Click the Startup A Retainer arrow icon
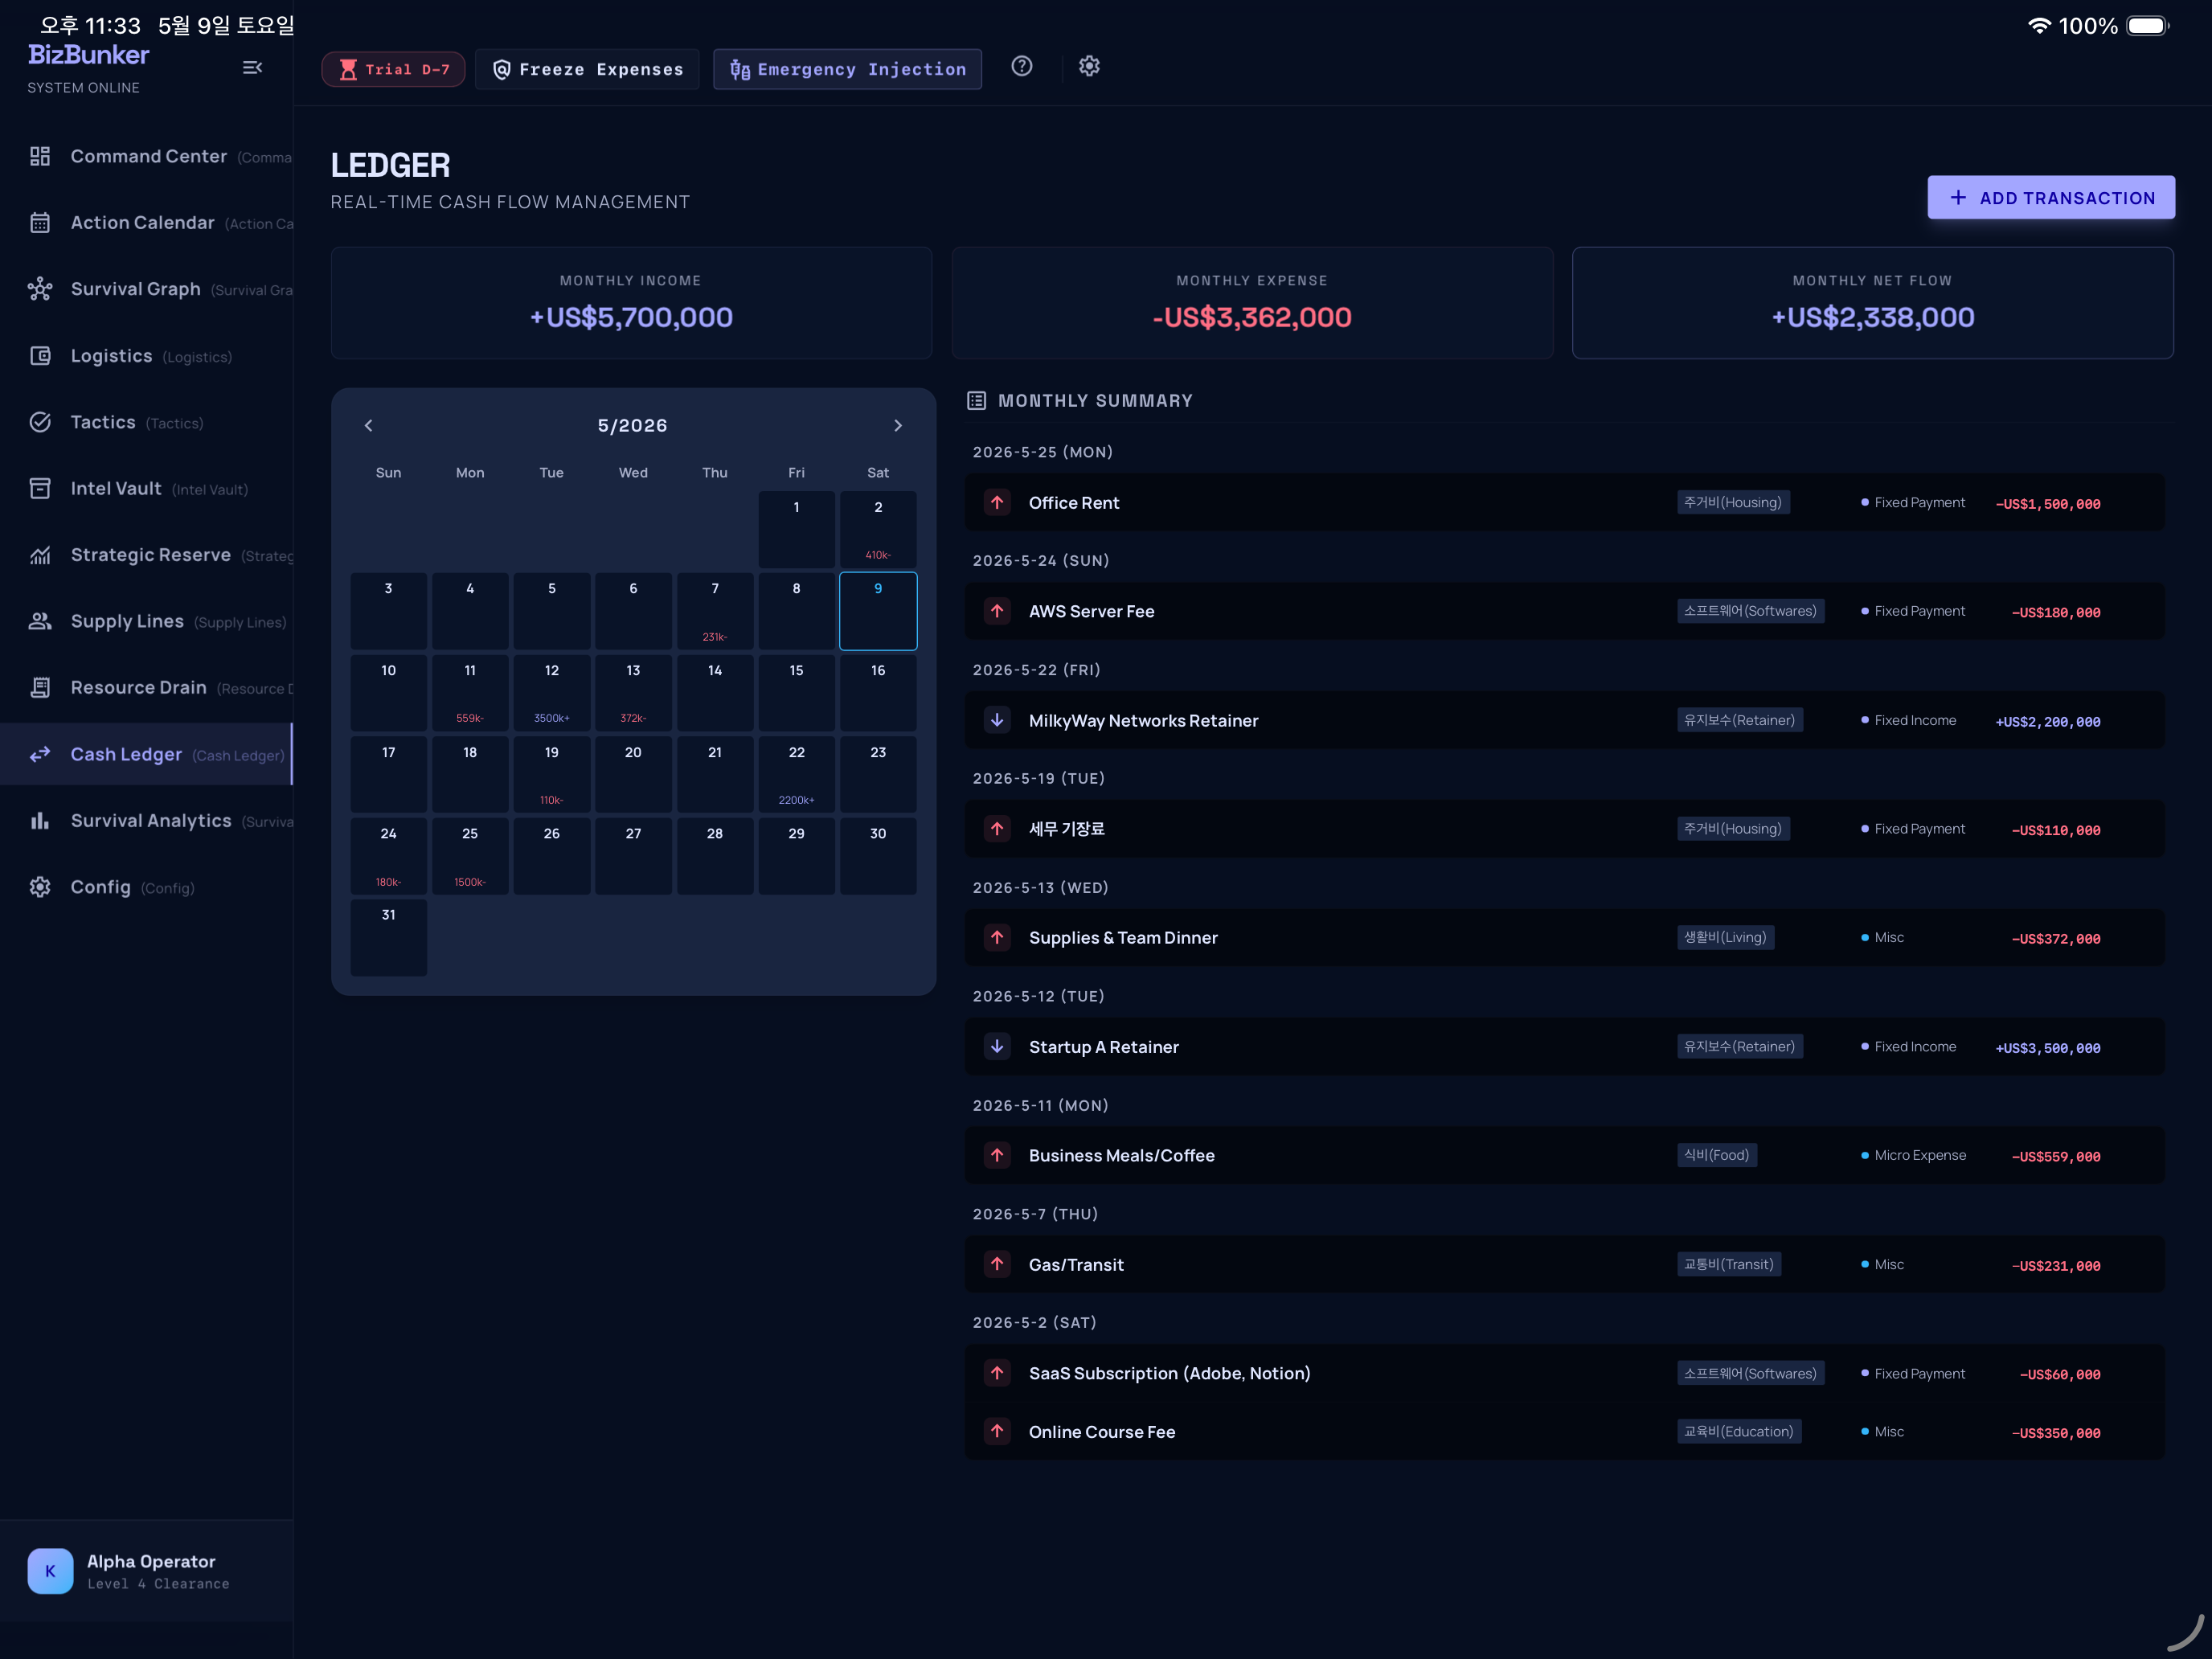The width and height of the screenshot is (2212, 1659). (x=997, y=1046)
